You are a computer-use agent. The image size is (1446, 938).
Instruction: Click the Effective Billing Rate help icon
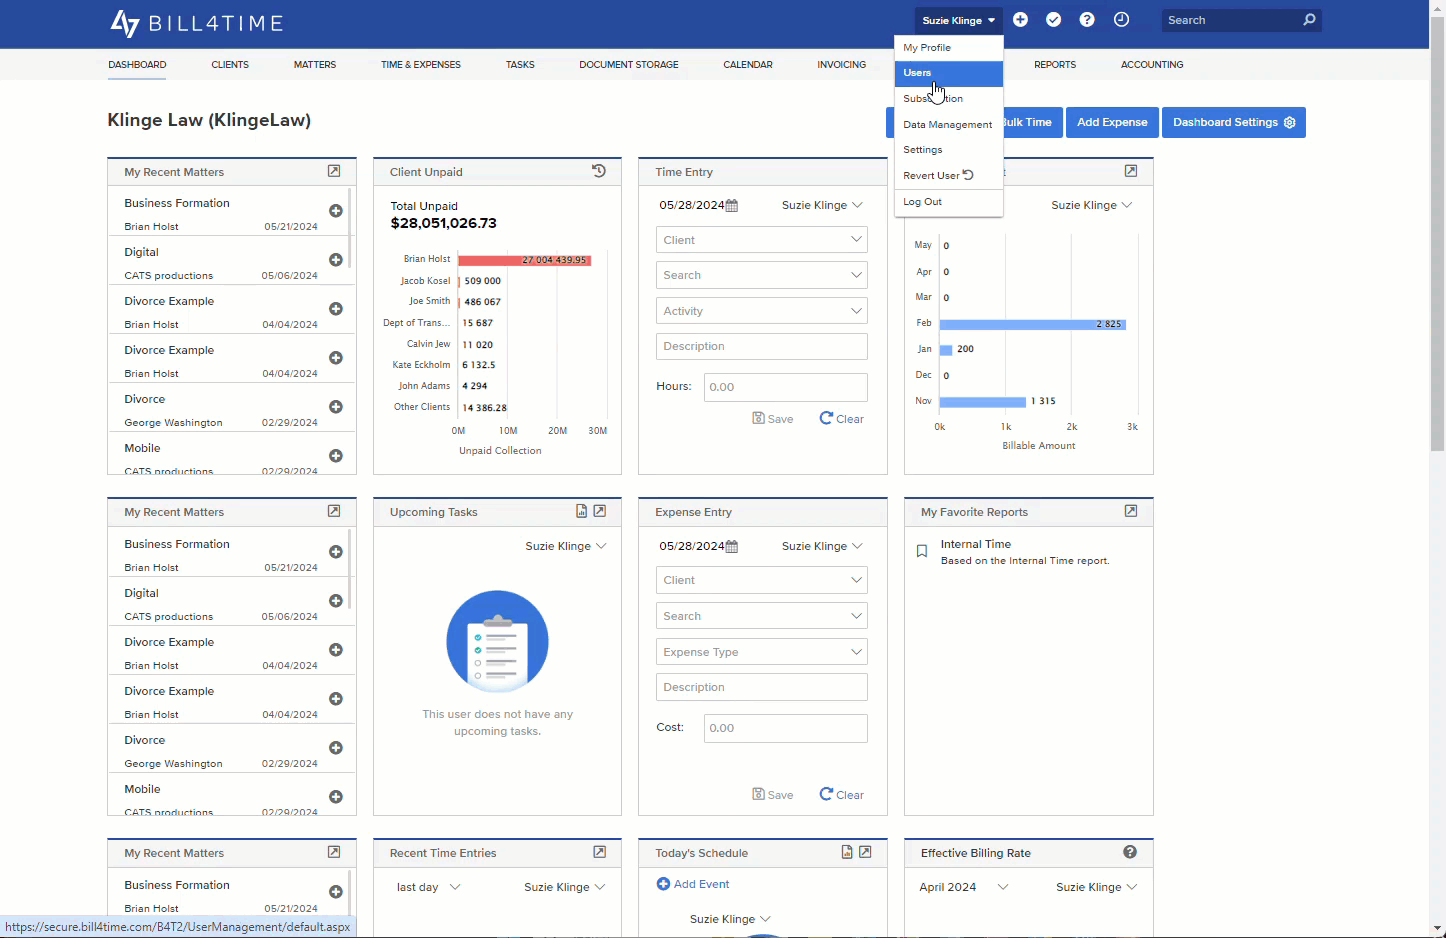[x=1130, y=852]
